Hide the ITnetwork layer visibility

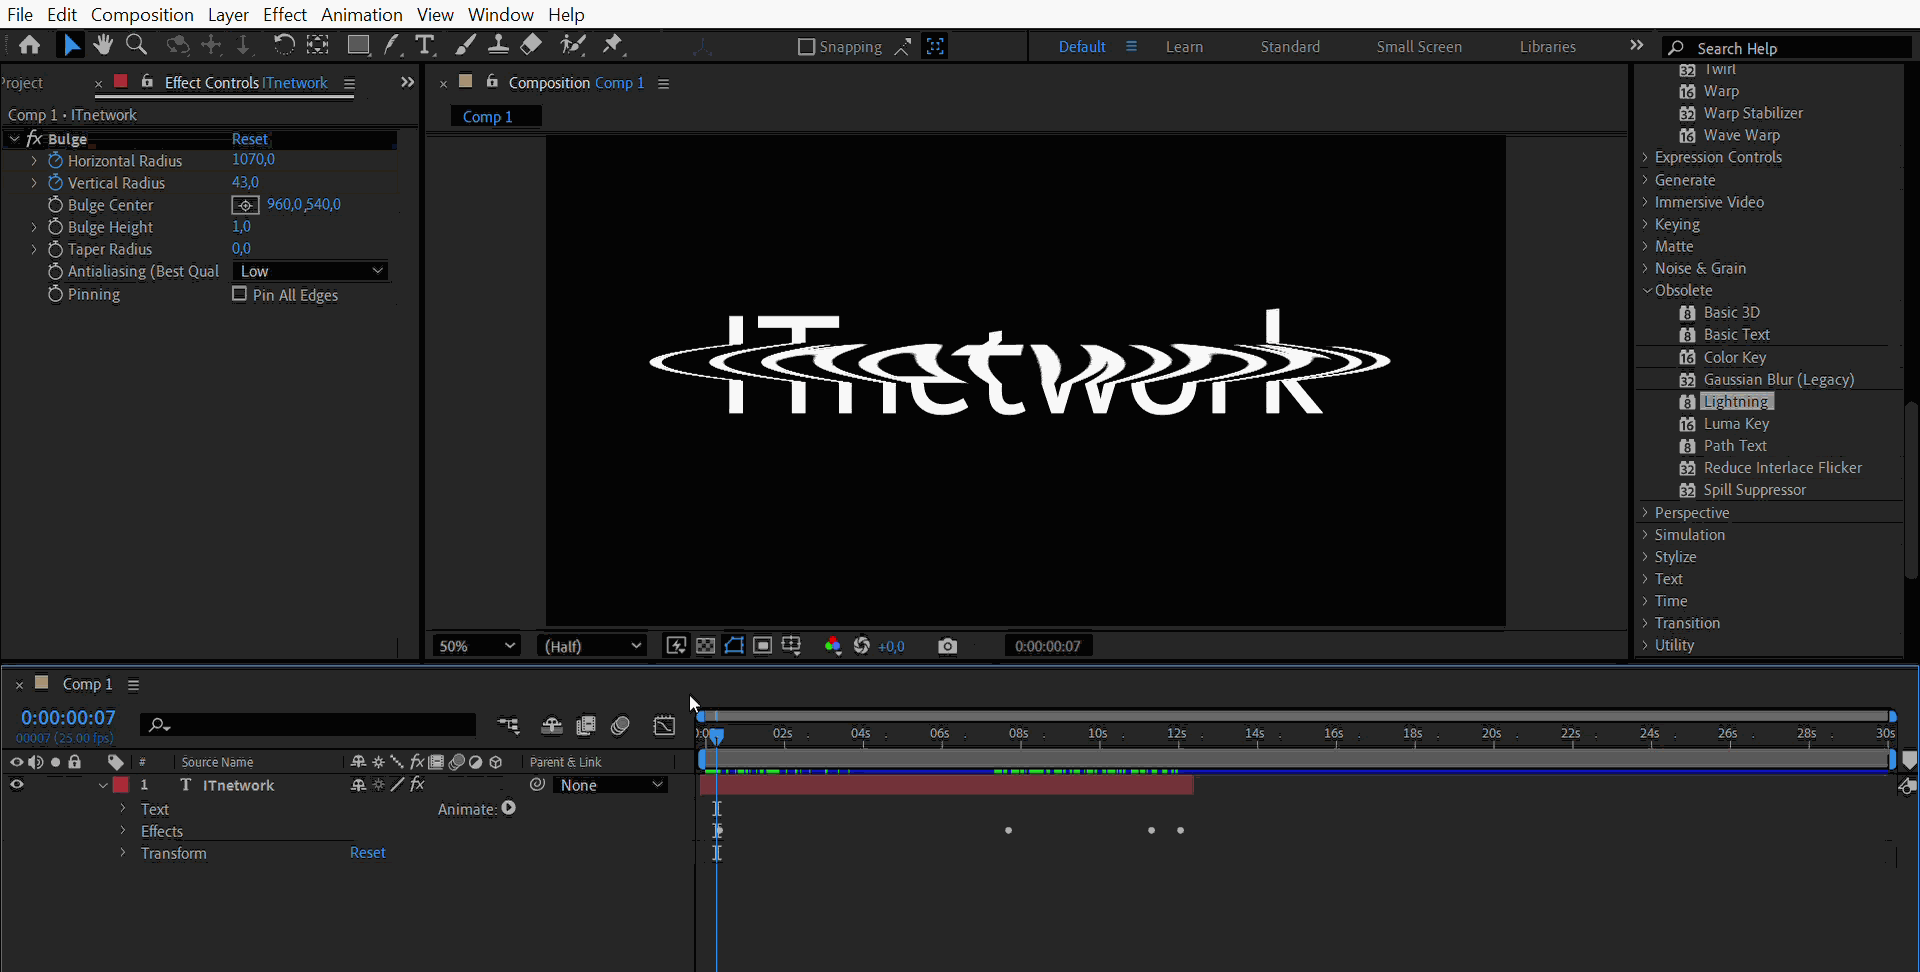15,785
